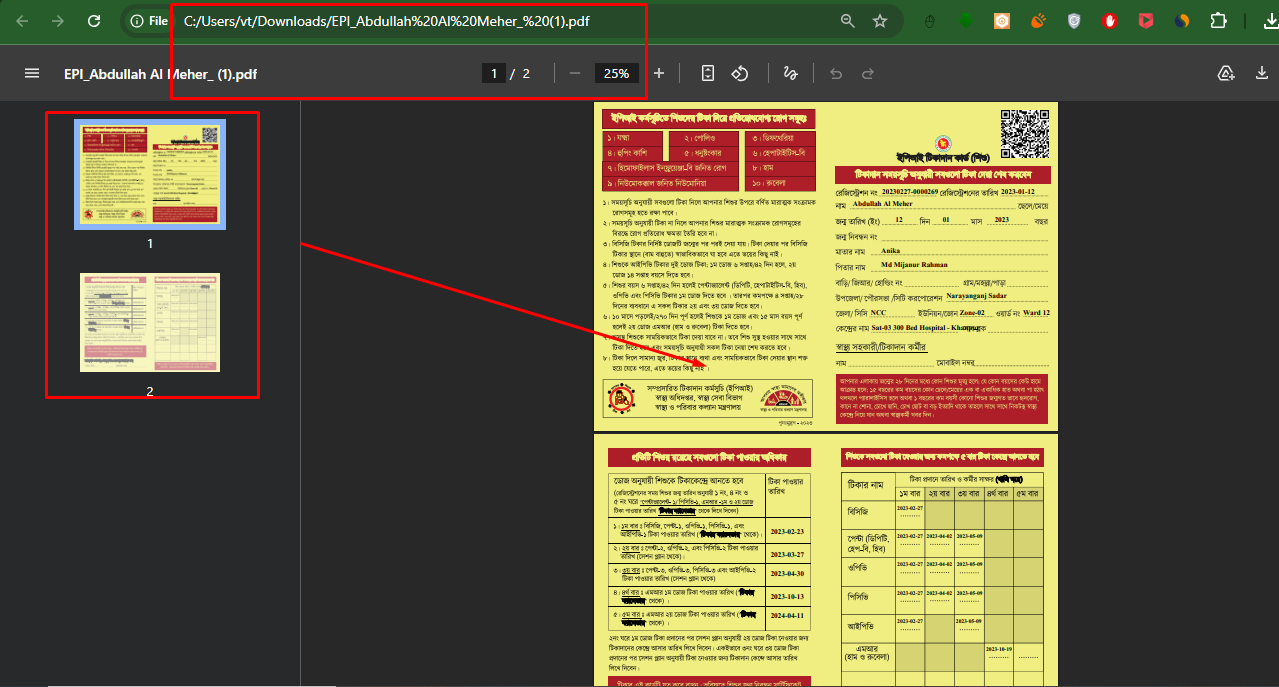Click the site information icon in address bar

pos(135,19)
